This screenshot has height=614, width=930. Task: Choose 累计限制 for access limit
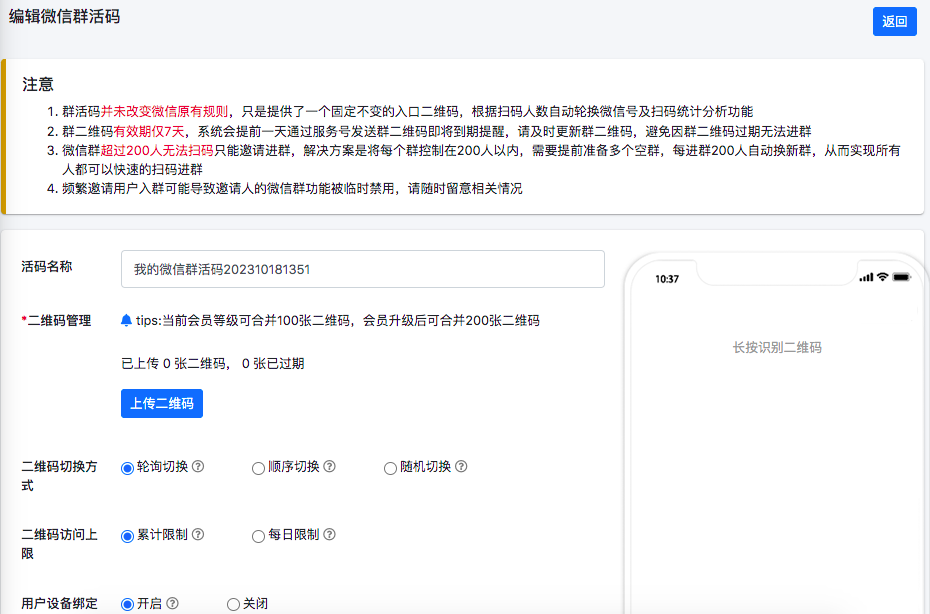click(x=127, y=536)
